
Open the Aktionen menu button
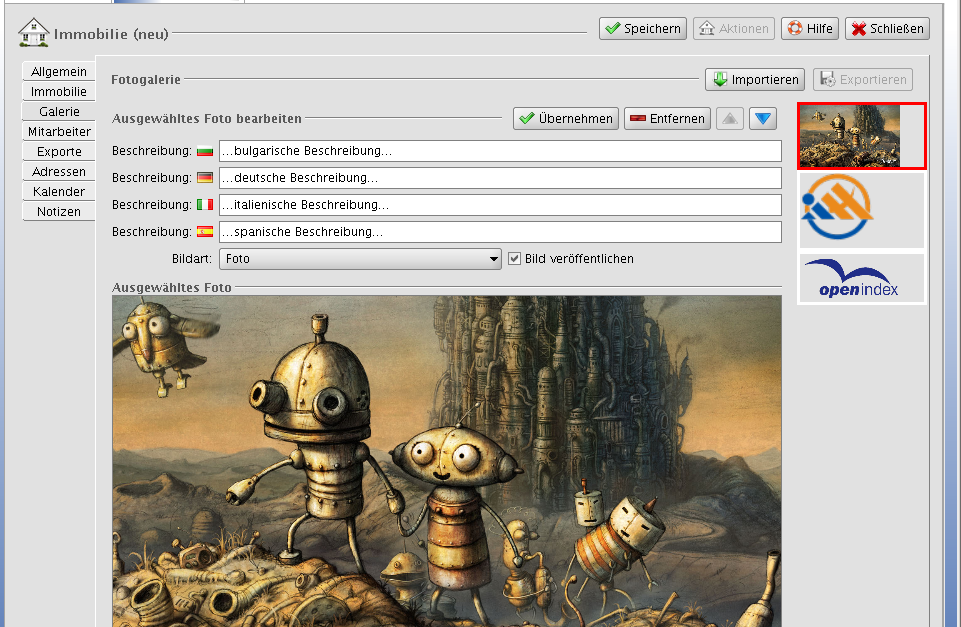tap(734, 29)
